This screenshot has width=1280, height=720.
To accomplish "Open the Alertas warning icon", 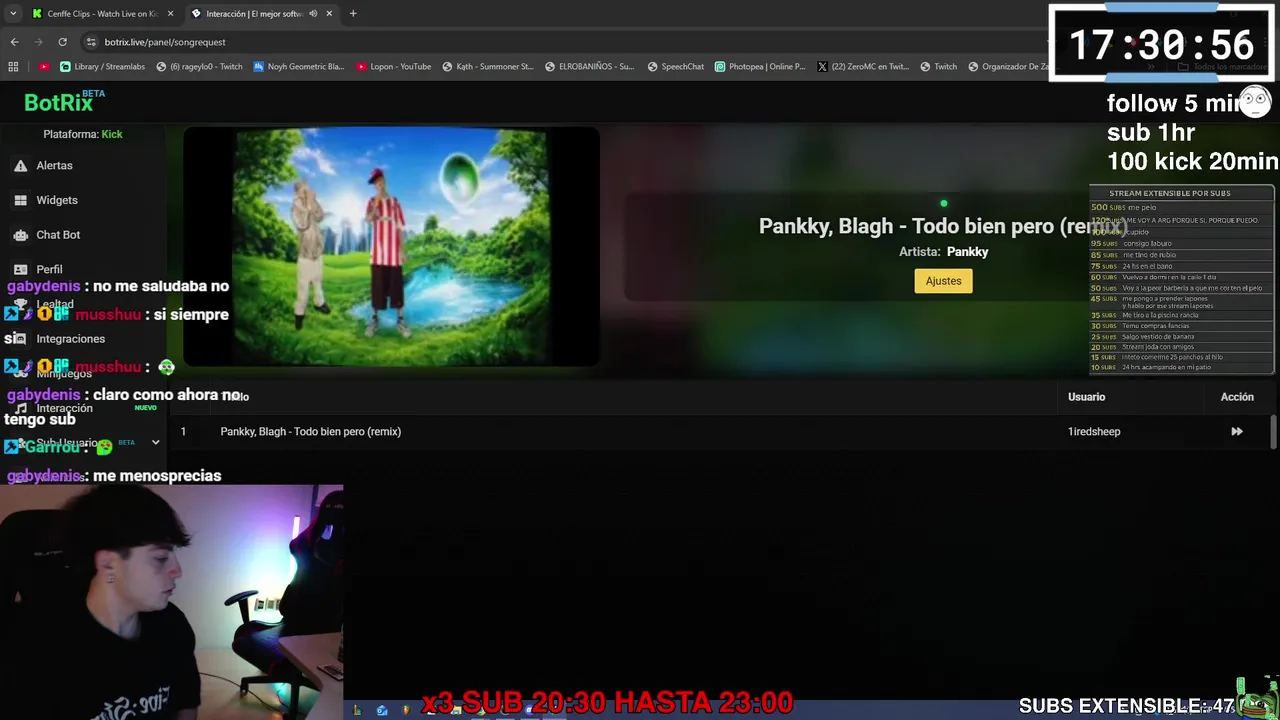I will (20, 166).
